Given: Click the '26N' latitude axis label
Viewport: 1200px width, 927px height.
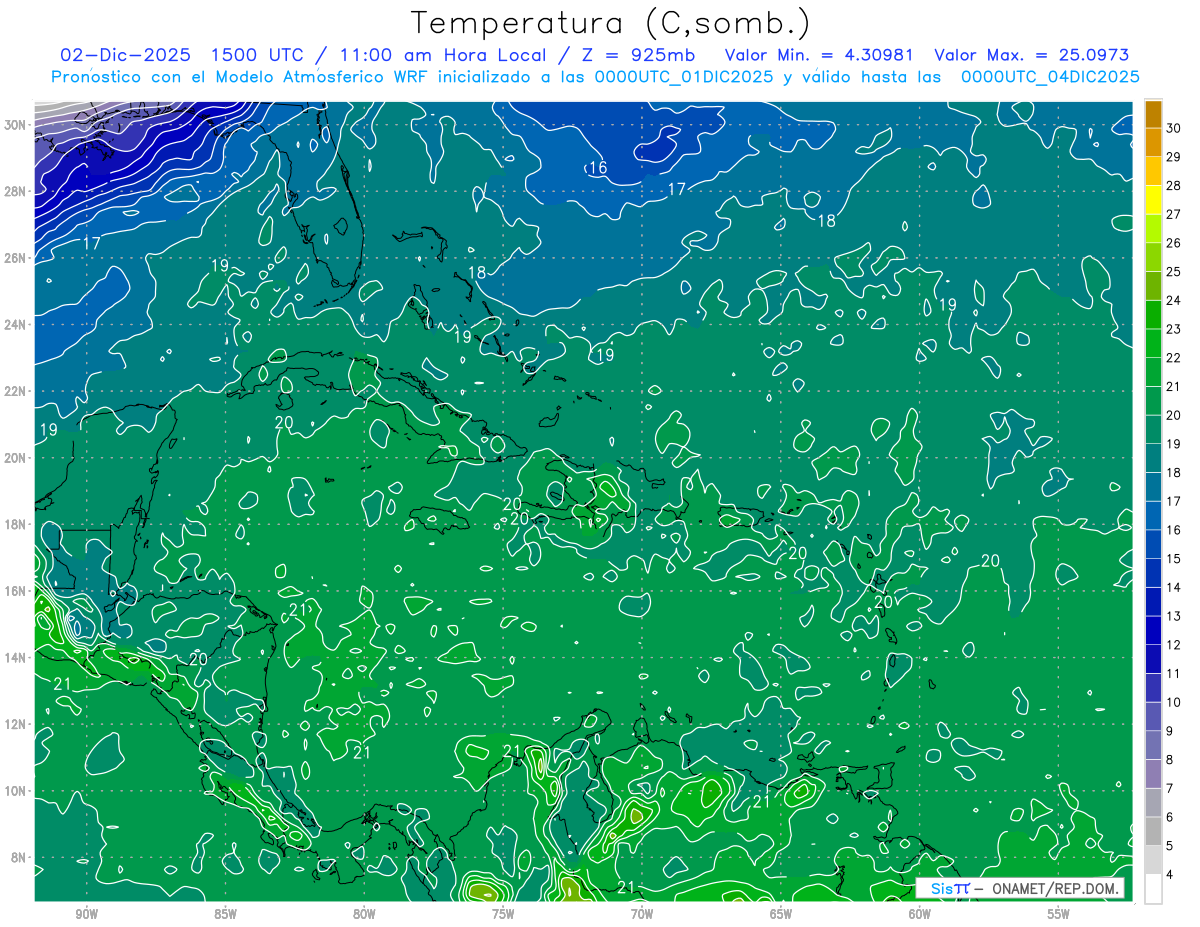Looking at the screenshot, I should pos(16,258).
